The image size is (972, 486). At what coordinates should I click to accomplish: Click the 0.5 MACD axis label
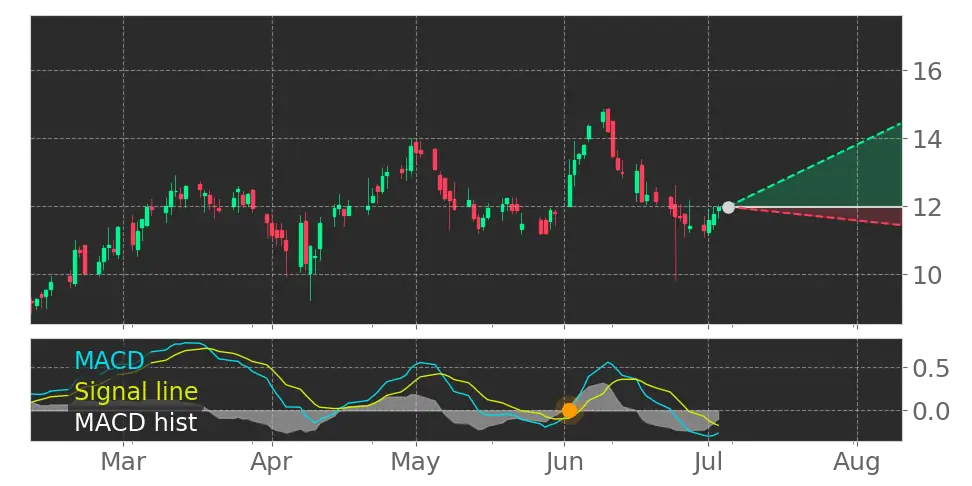tap(930, 369)
